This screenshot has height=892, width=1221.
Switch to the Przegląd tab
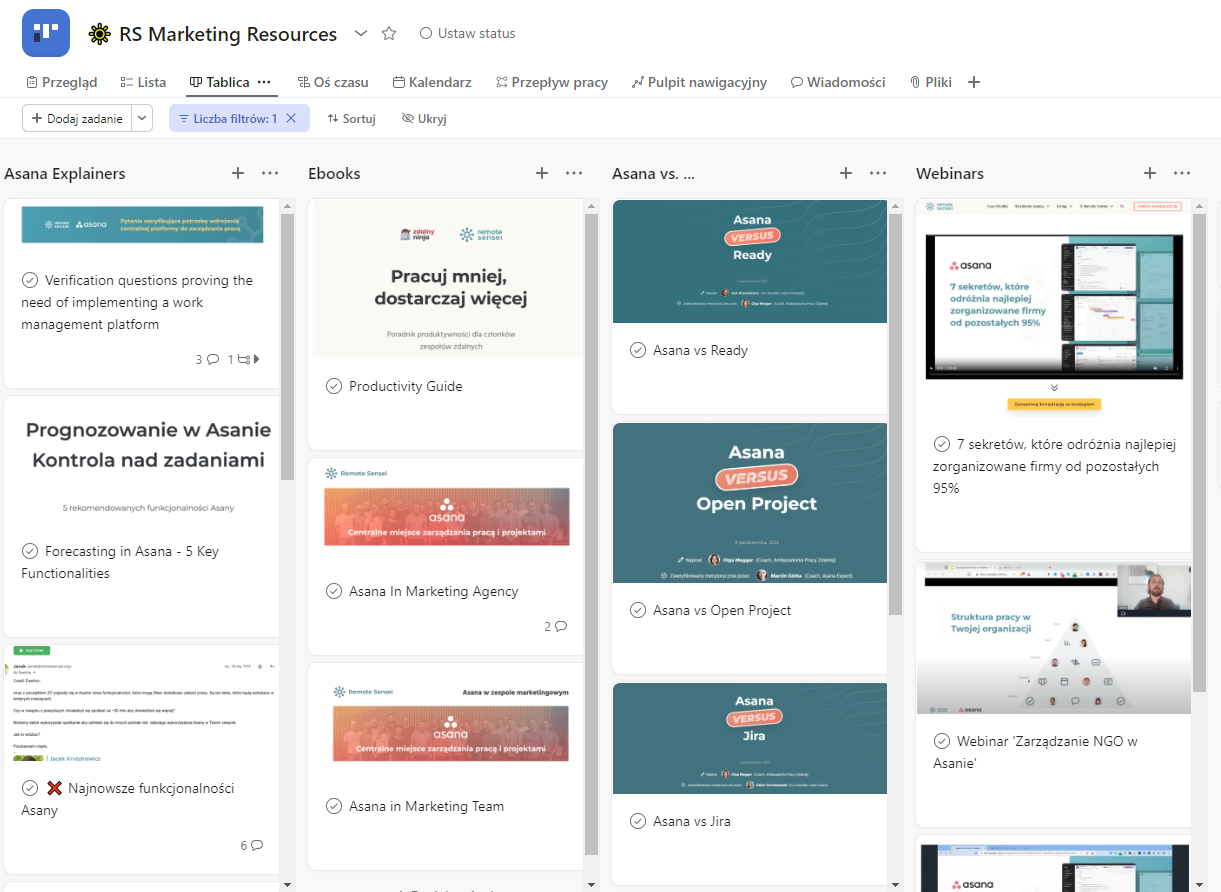point(62,82)
